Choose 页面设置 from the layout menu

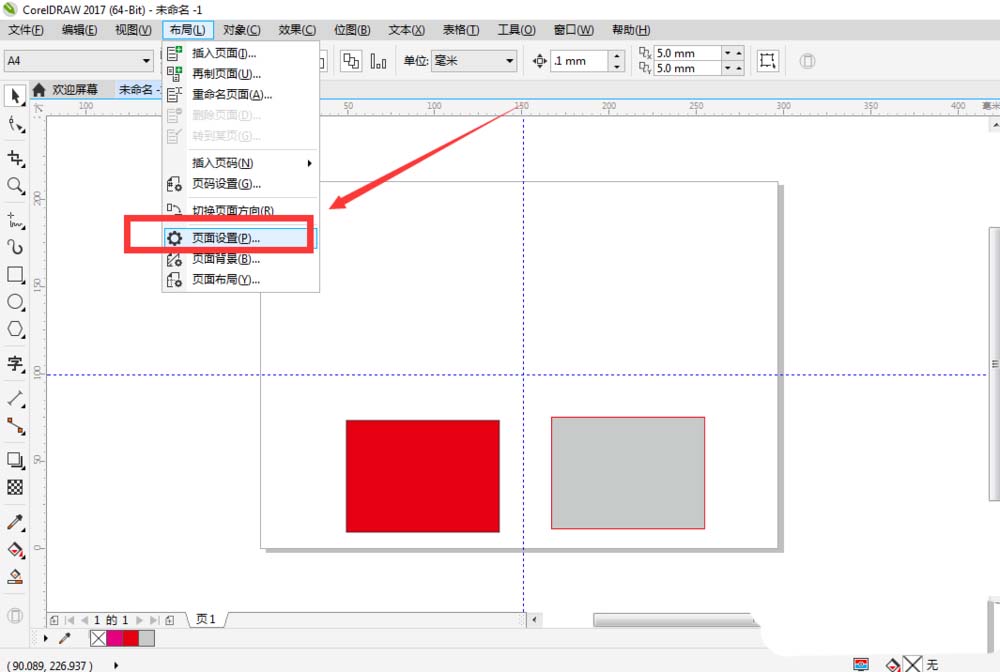[240, 238]
